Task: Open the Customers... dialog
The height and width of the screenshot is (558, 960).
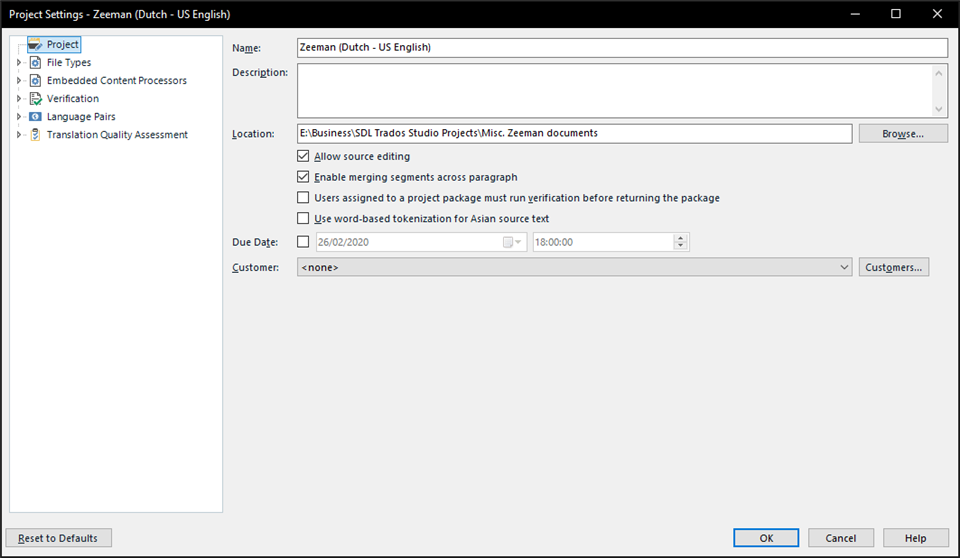Action: 894,267
